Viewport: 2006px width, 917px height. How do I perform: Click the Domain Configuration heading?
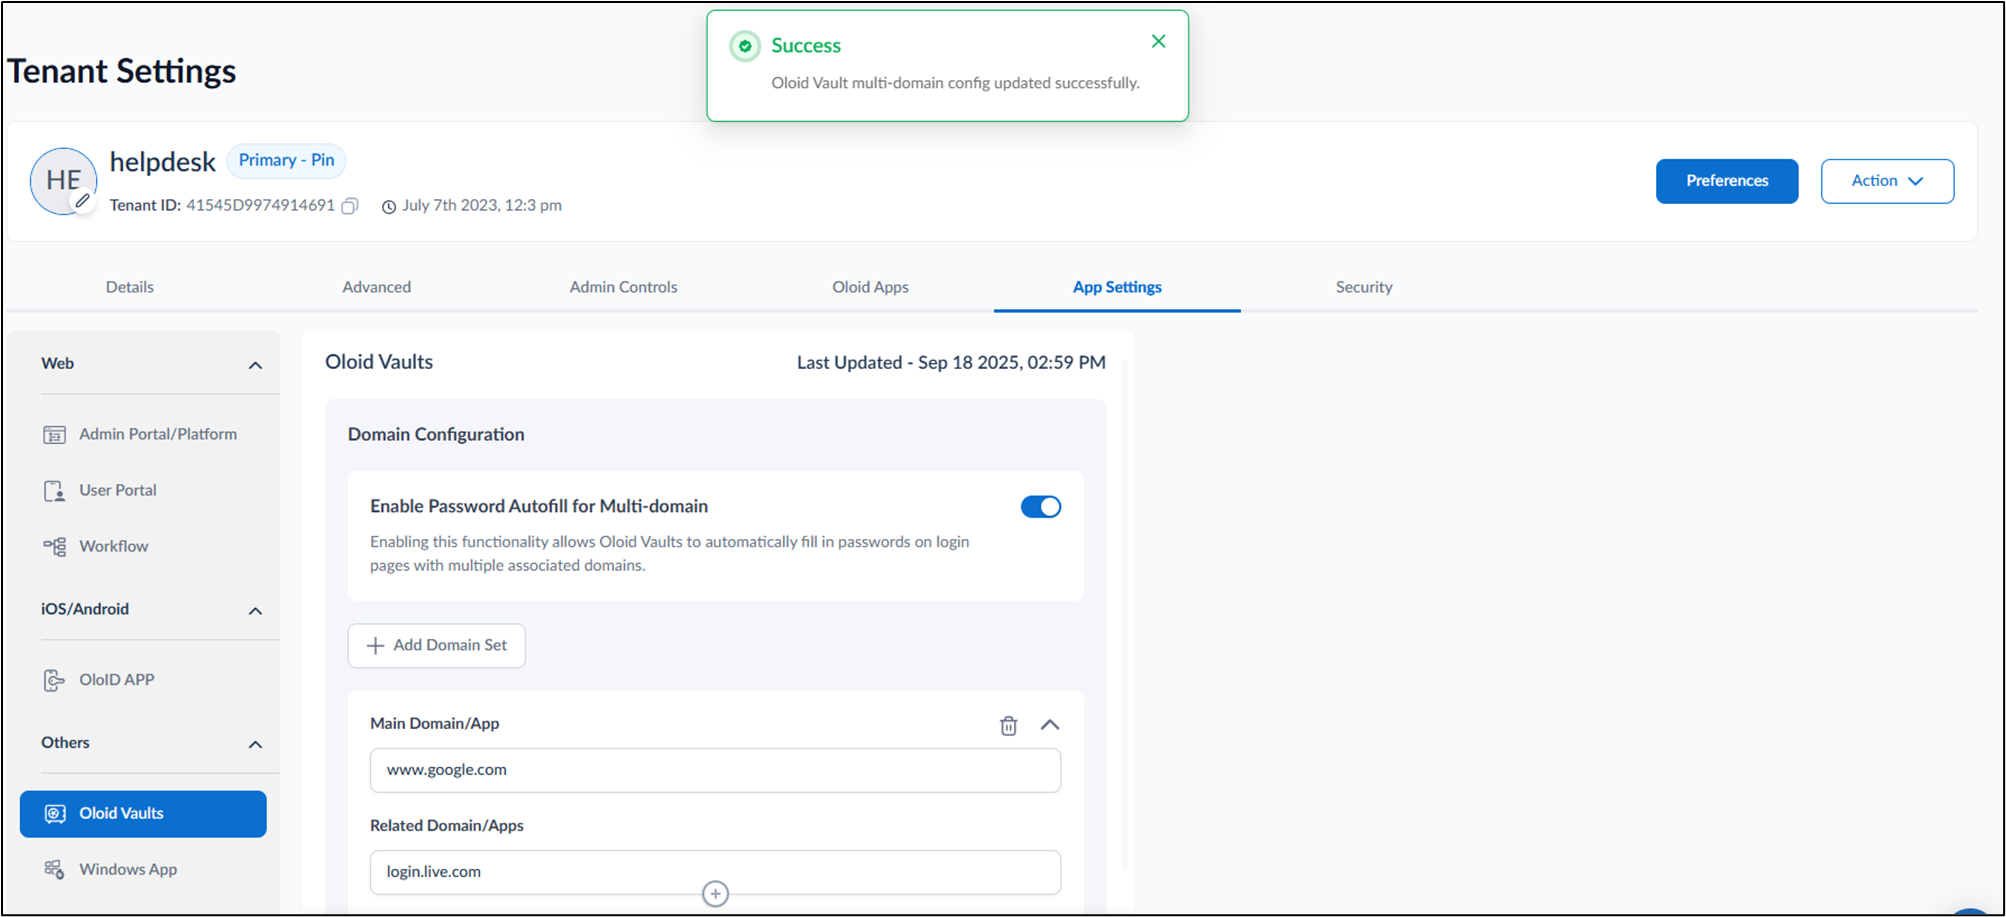(x=436, y=435)
